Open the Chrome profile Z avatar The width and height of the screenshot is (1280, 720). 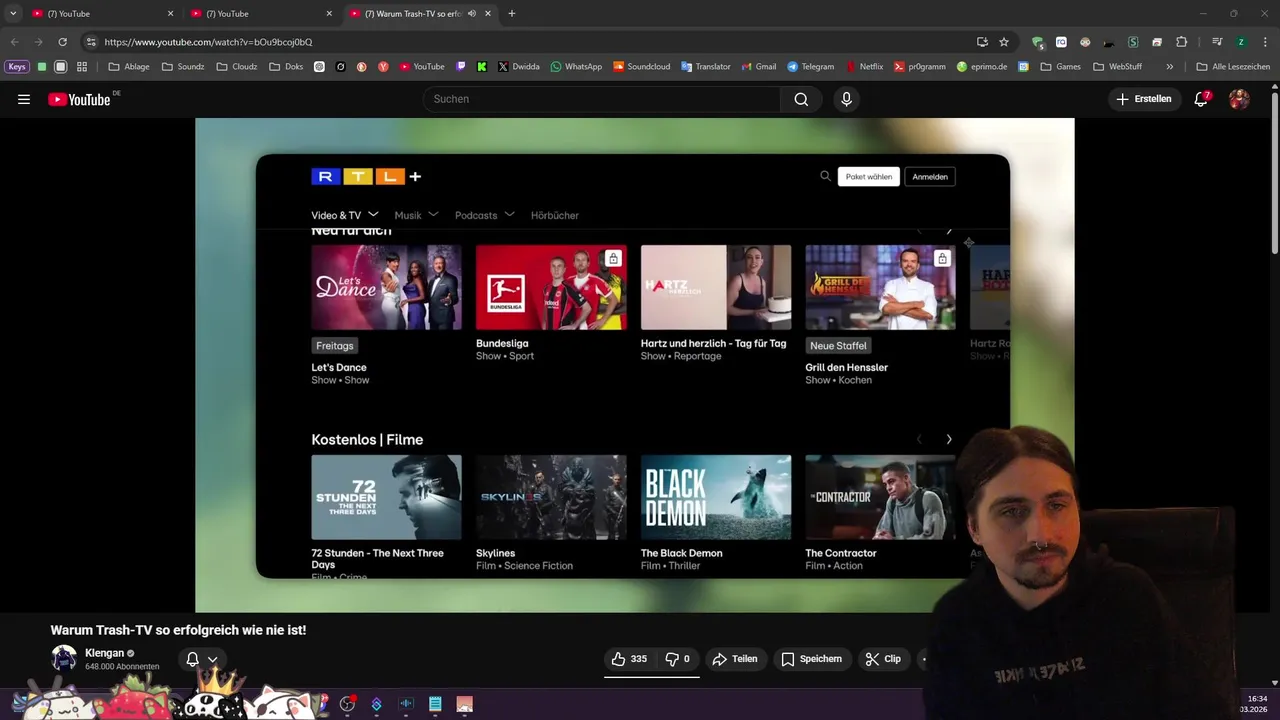[x=1241, y=42]
